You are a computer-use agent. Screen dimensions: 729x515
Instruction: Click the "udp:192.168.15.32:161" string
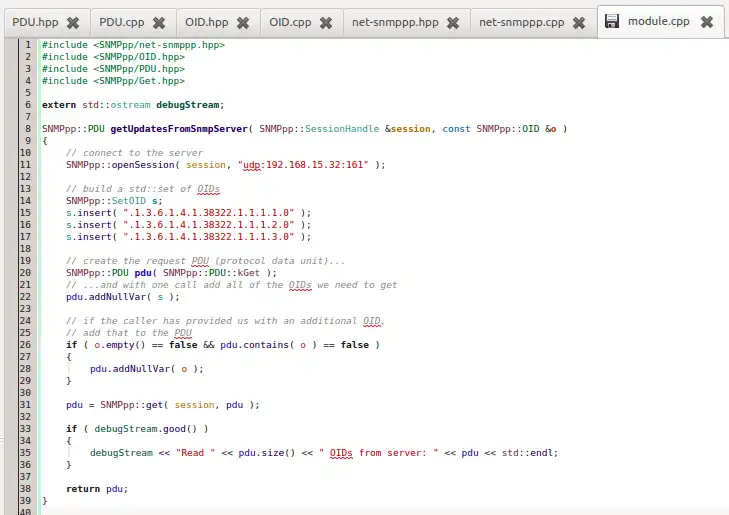point(303,165)
